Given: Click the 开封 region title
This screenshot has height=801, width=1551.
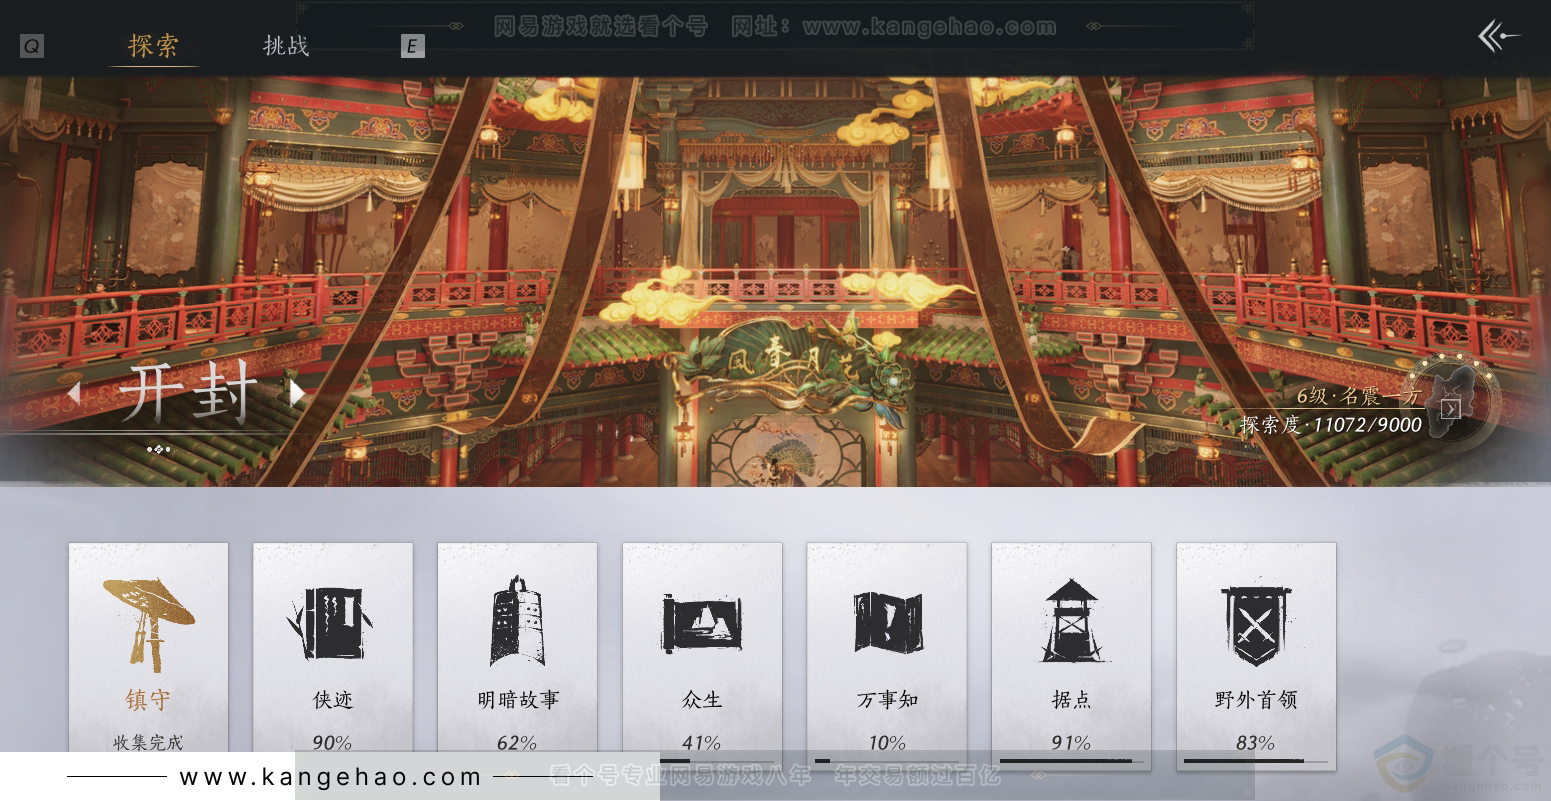Looking at the screenshot, I should [187, 394].
